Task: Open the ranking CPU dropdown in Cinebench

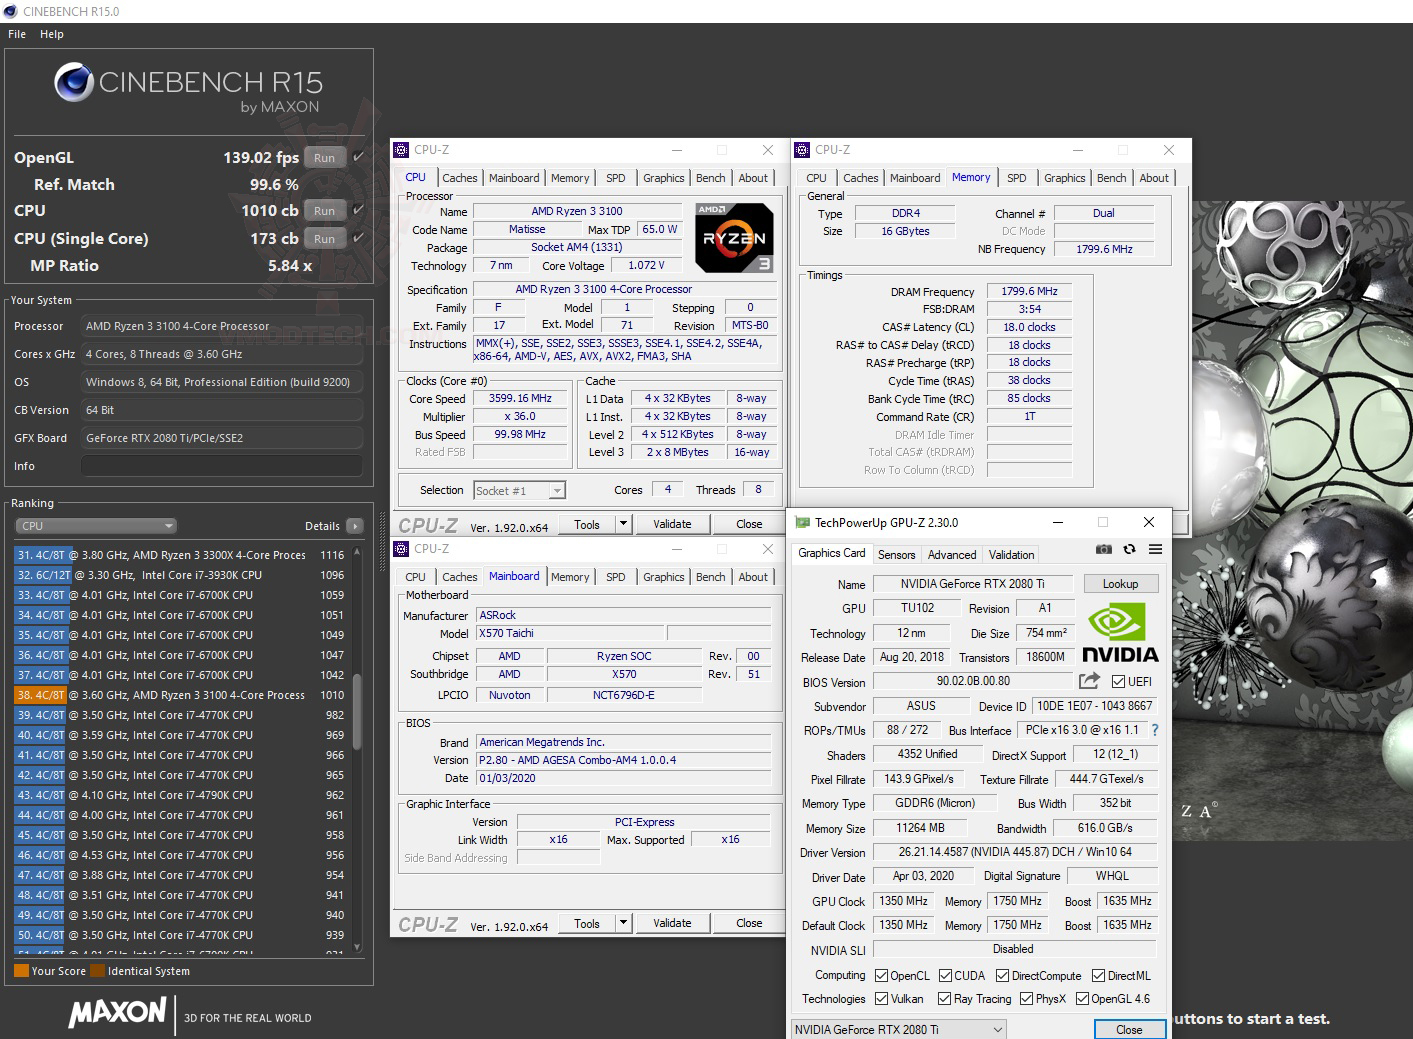Action: pyautogui.click(x=96, y=526)
